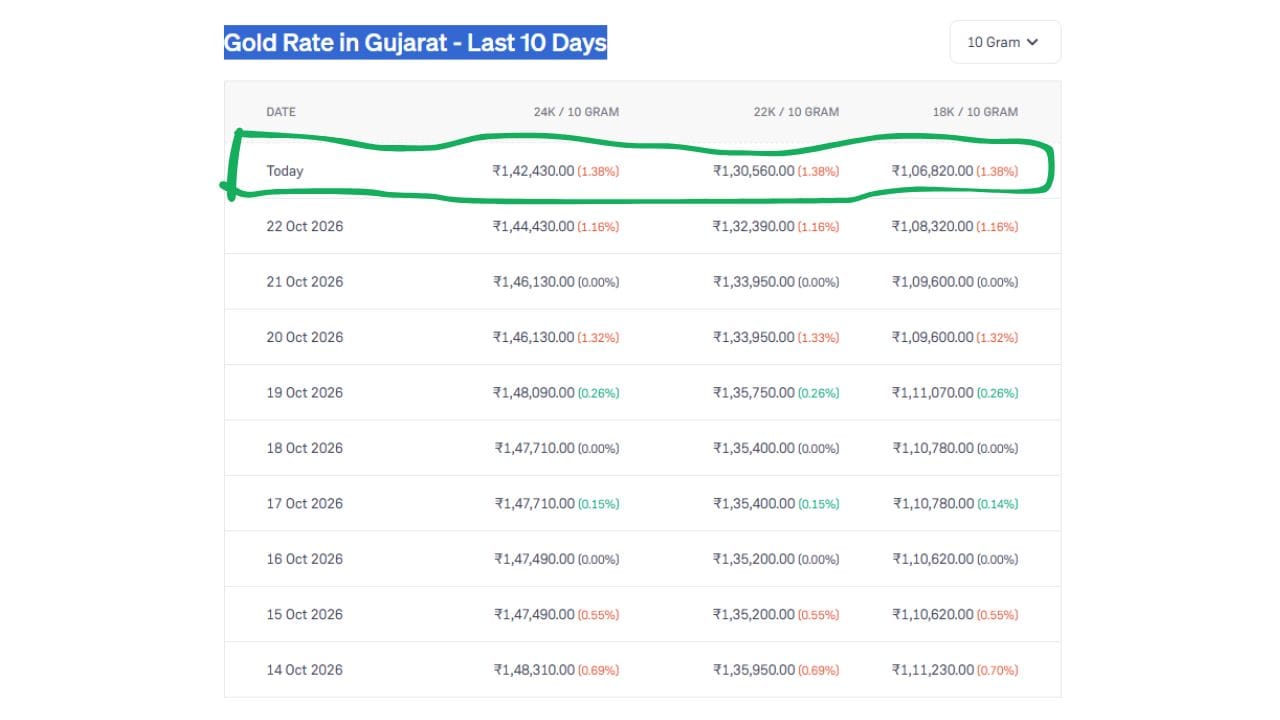The image size is (1280, 720).
Task: Click the ₹1,44,430.00 price for 22 Oct
Action: pos(534,226)
